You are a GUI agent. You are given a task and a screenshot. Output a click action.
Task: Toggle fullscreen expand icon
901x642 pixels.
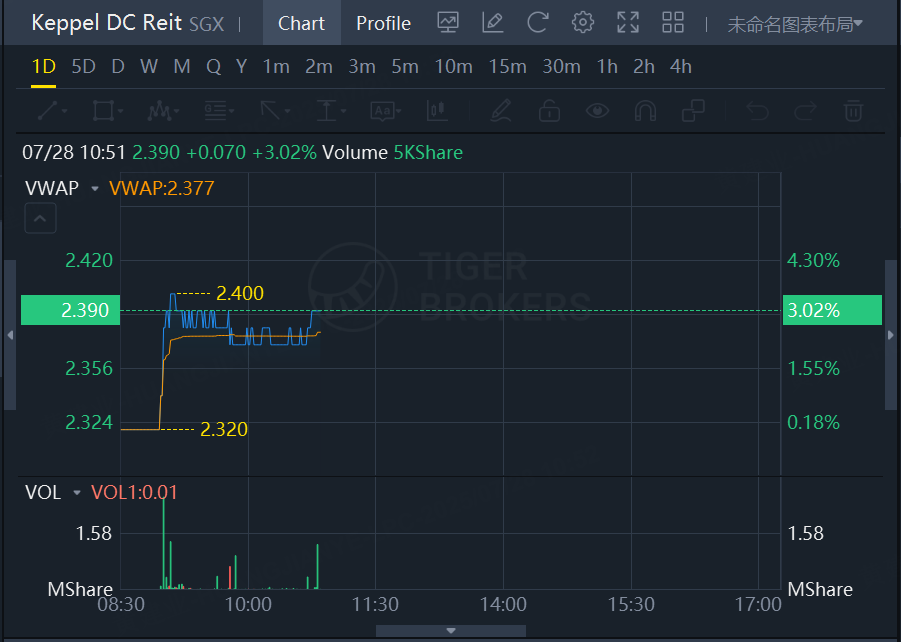pyautogui.click(x=628, y=23)
